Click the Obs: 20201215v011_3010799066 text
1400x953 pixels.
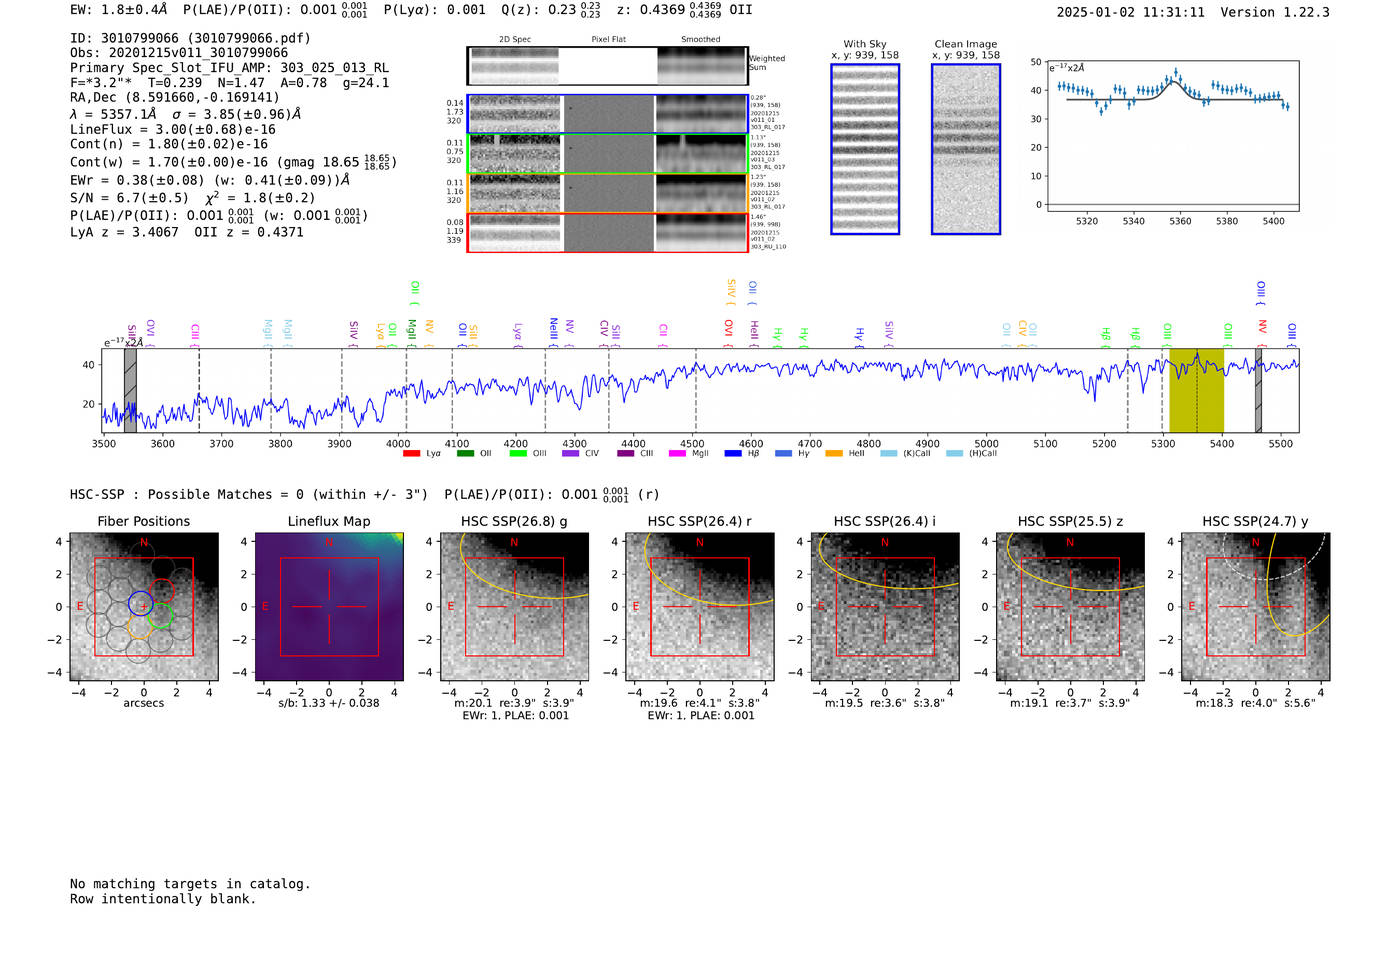coord(179,53)
